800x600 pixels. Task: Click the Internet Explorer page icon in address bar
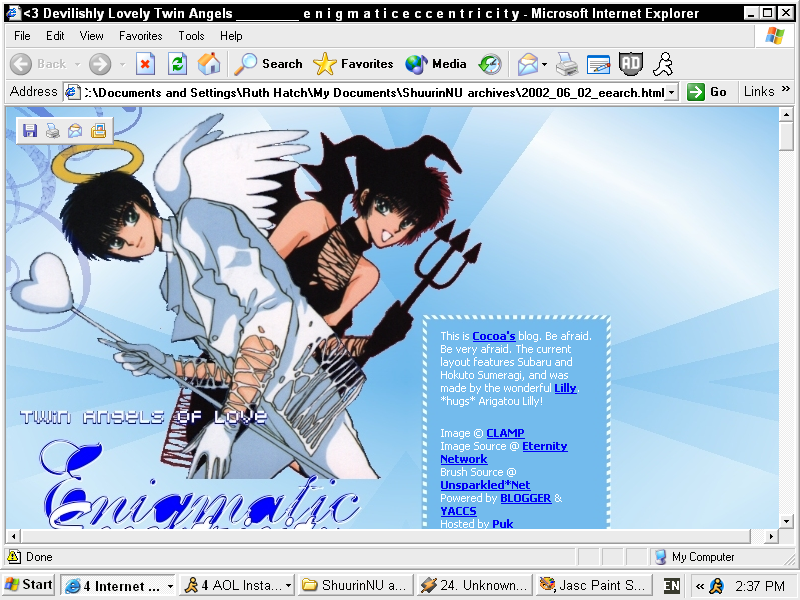[x=72, y=92]
